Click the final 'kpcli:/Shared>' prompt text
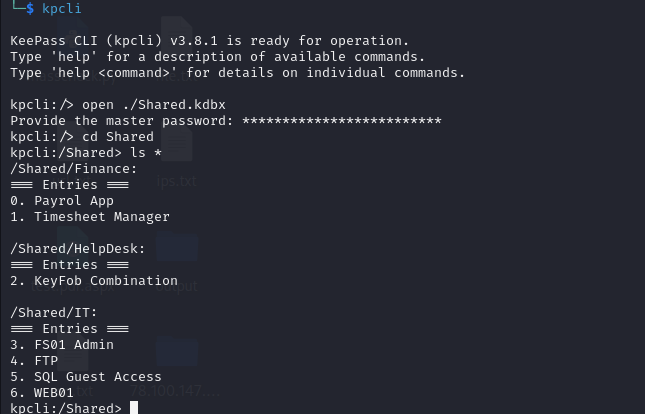The image size is (645, 414). tap(66, 407)
